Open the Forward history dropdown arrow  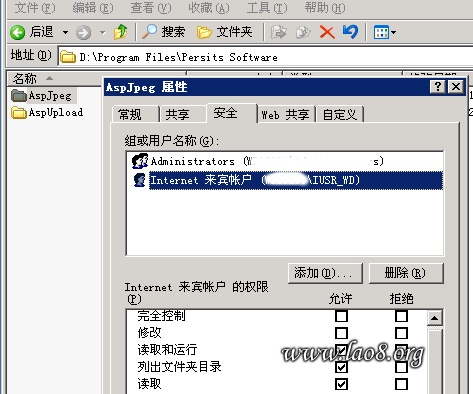[x=103, y=32]
